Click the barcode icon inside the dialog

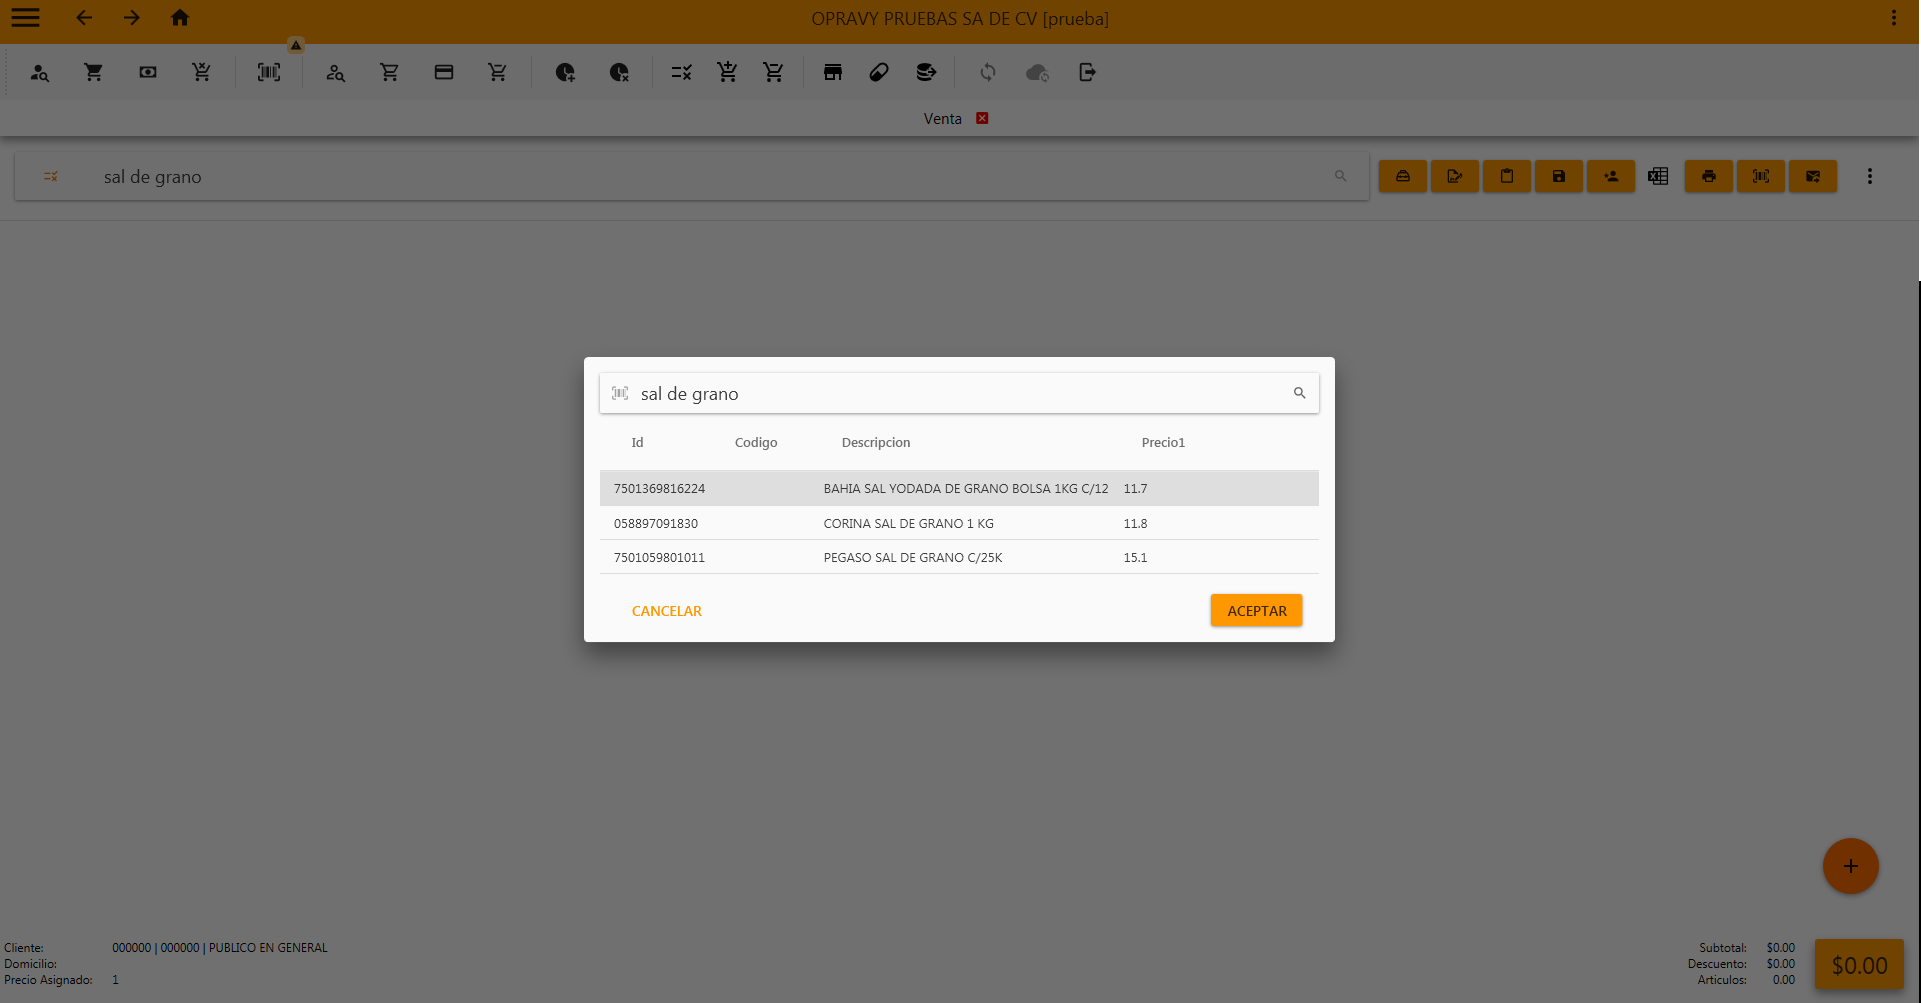620,393
